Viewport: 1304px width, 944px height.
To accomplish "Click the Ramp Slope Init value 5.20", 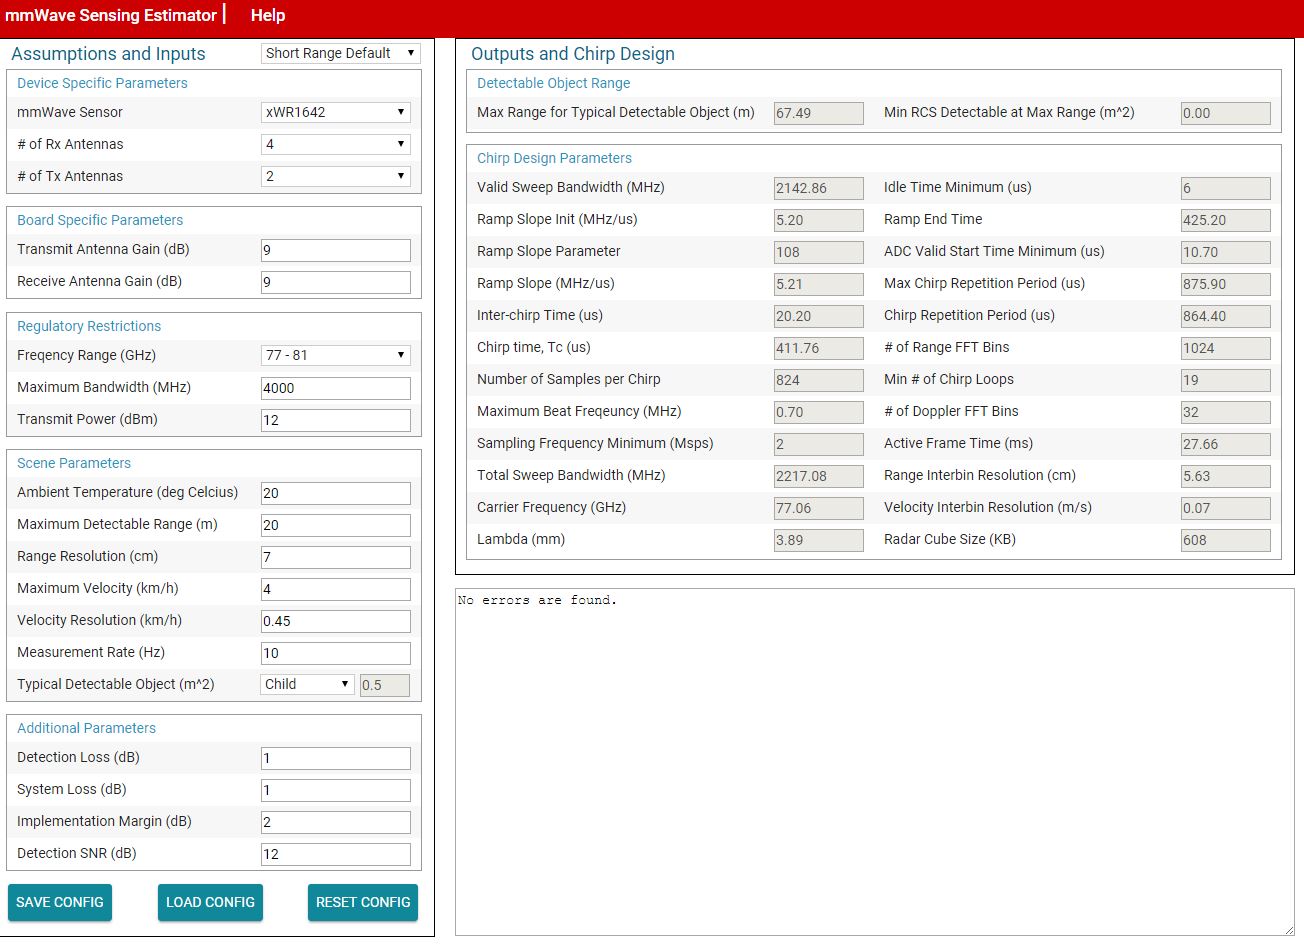I will [x=819, y=220].
